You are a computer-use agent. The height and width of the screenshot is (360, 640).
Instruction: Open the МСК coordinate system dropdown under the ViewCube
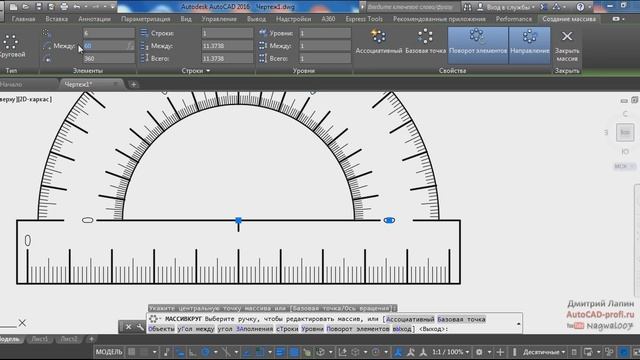pyautogui.click(x=624, y=166)
